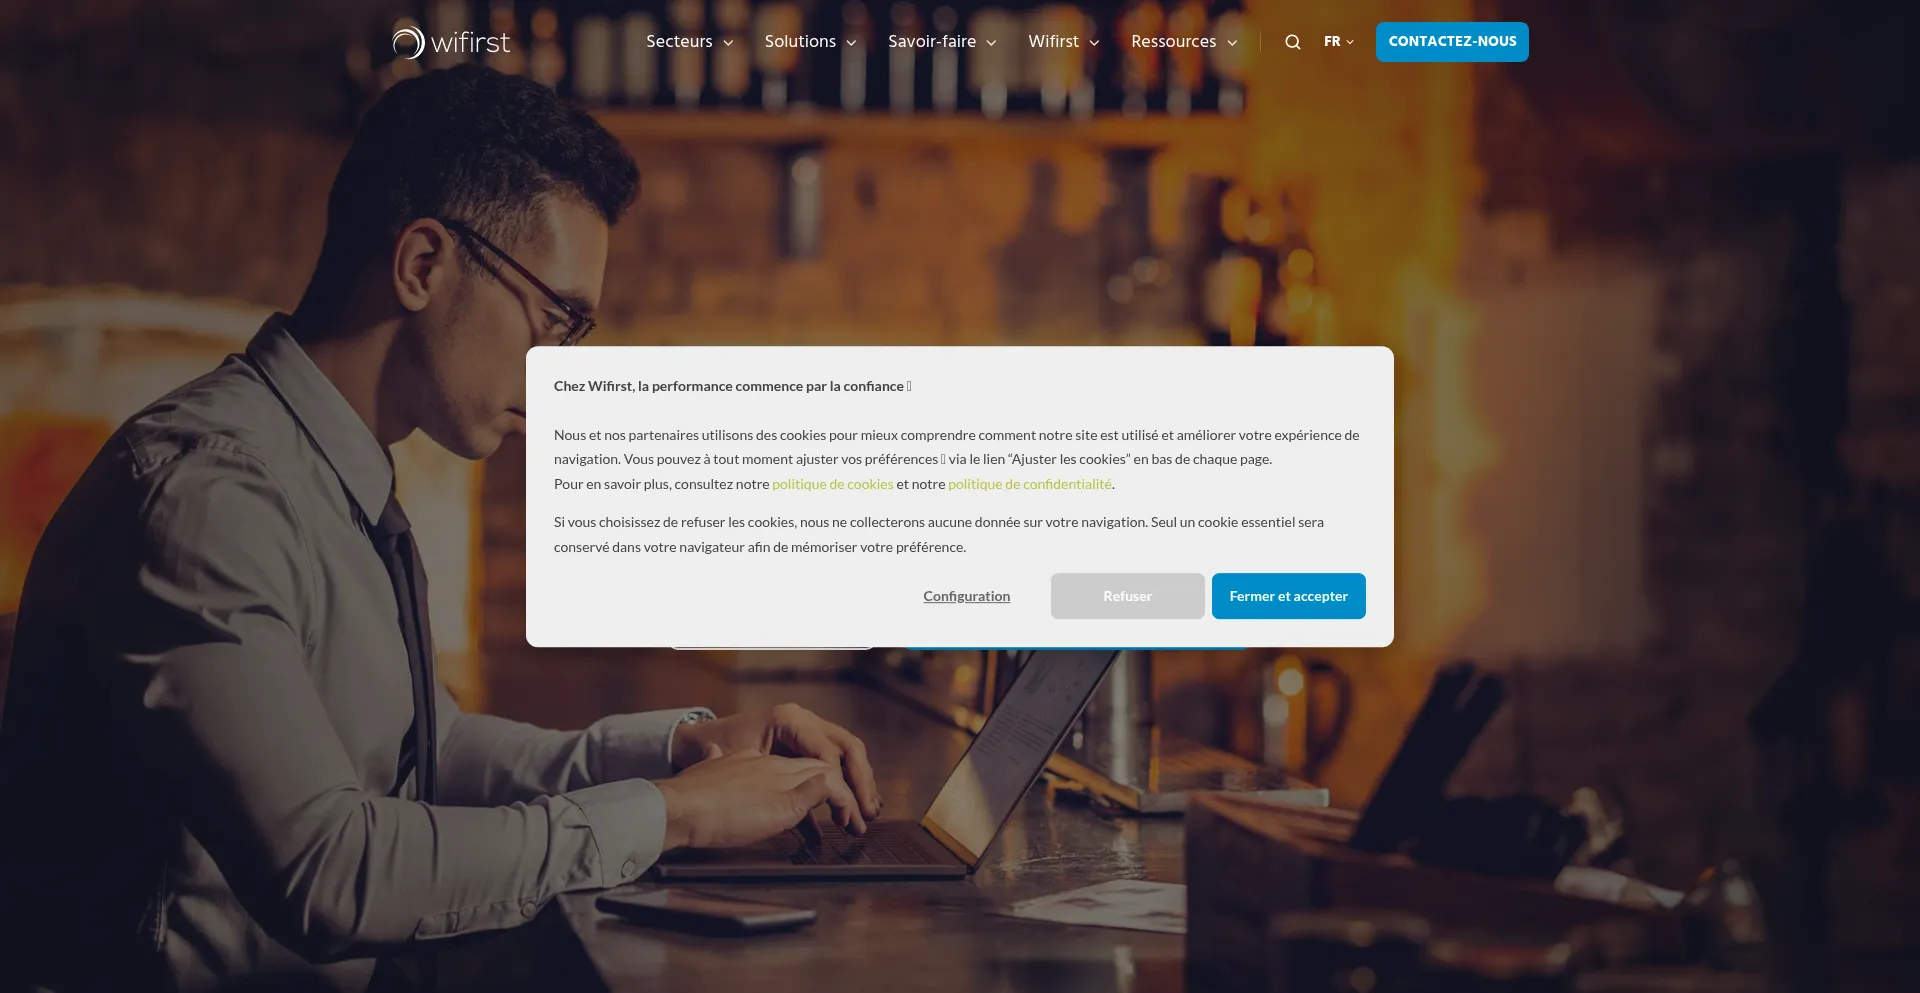Screen dimensions: 1920x993
Task: Open the FR language selector
Action: tap(1339, 42)
